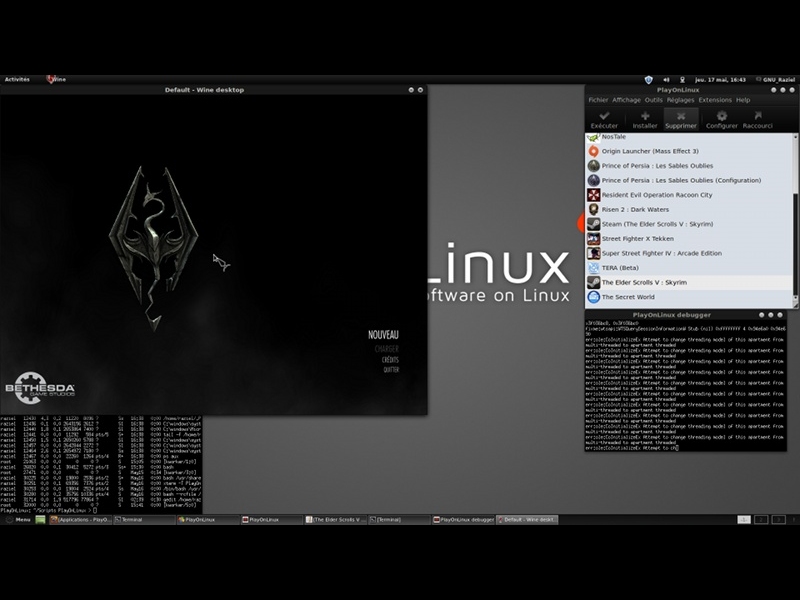
Task: Click the Exécuter toolbar icon
Action: (604, 119)
